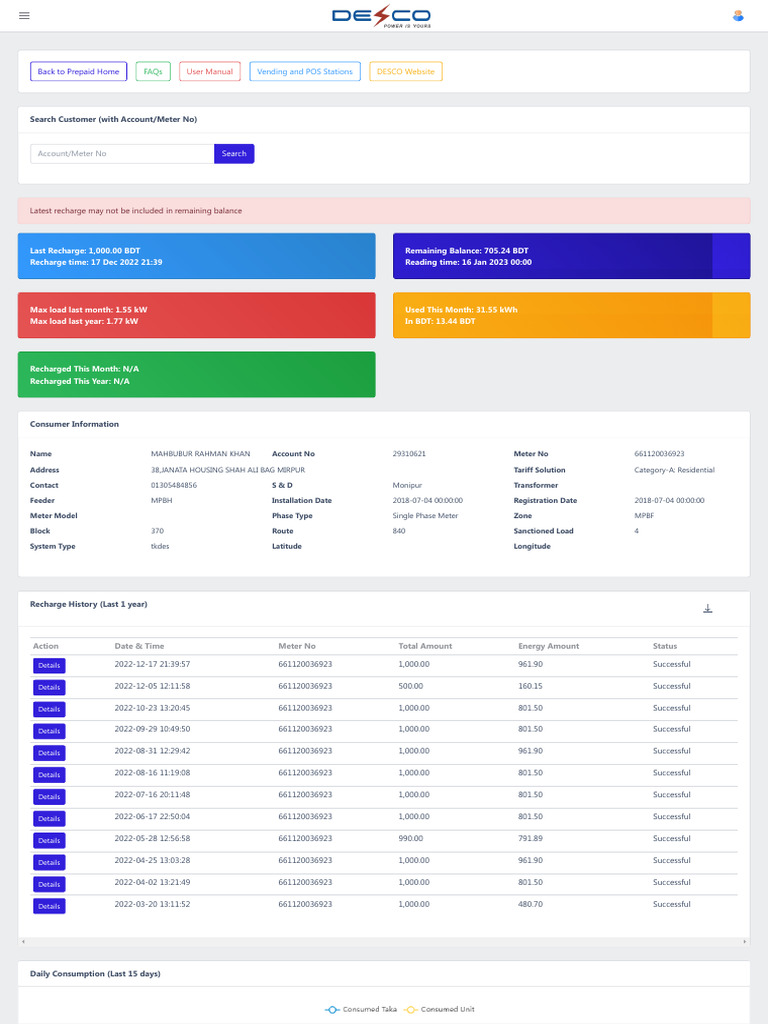View Details for the 2022-03-20 recharge
This screenshot has height=1024, width=768.
coord(49,906)
